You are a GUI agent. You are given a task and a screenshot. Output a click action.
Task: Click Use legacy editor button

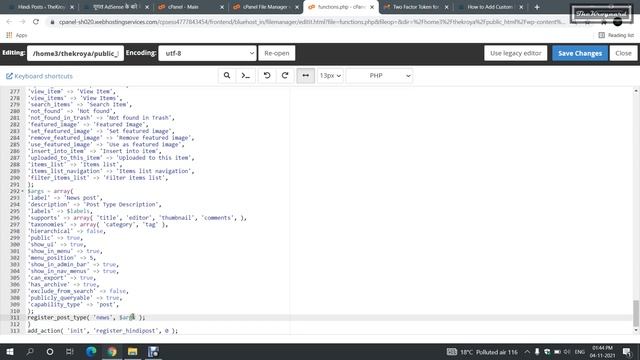[x=516, y=53]
